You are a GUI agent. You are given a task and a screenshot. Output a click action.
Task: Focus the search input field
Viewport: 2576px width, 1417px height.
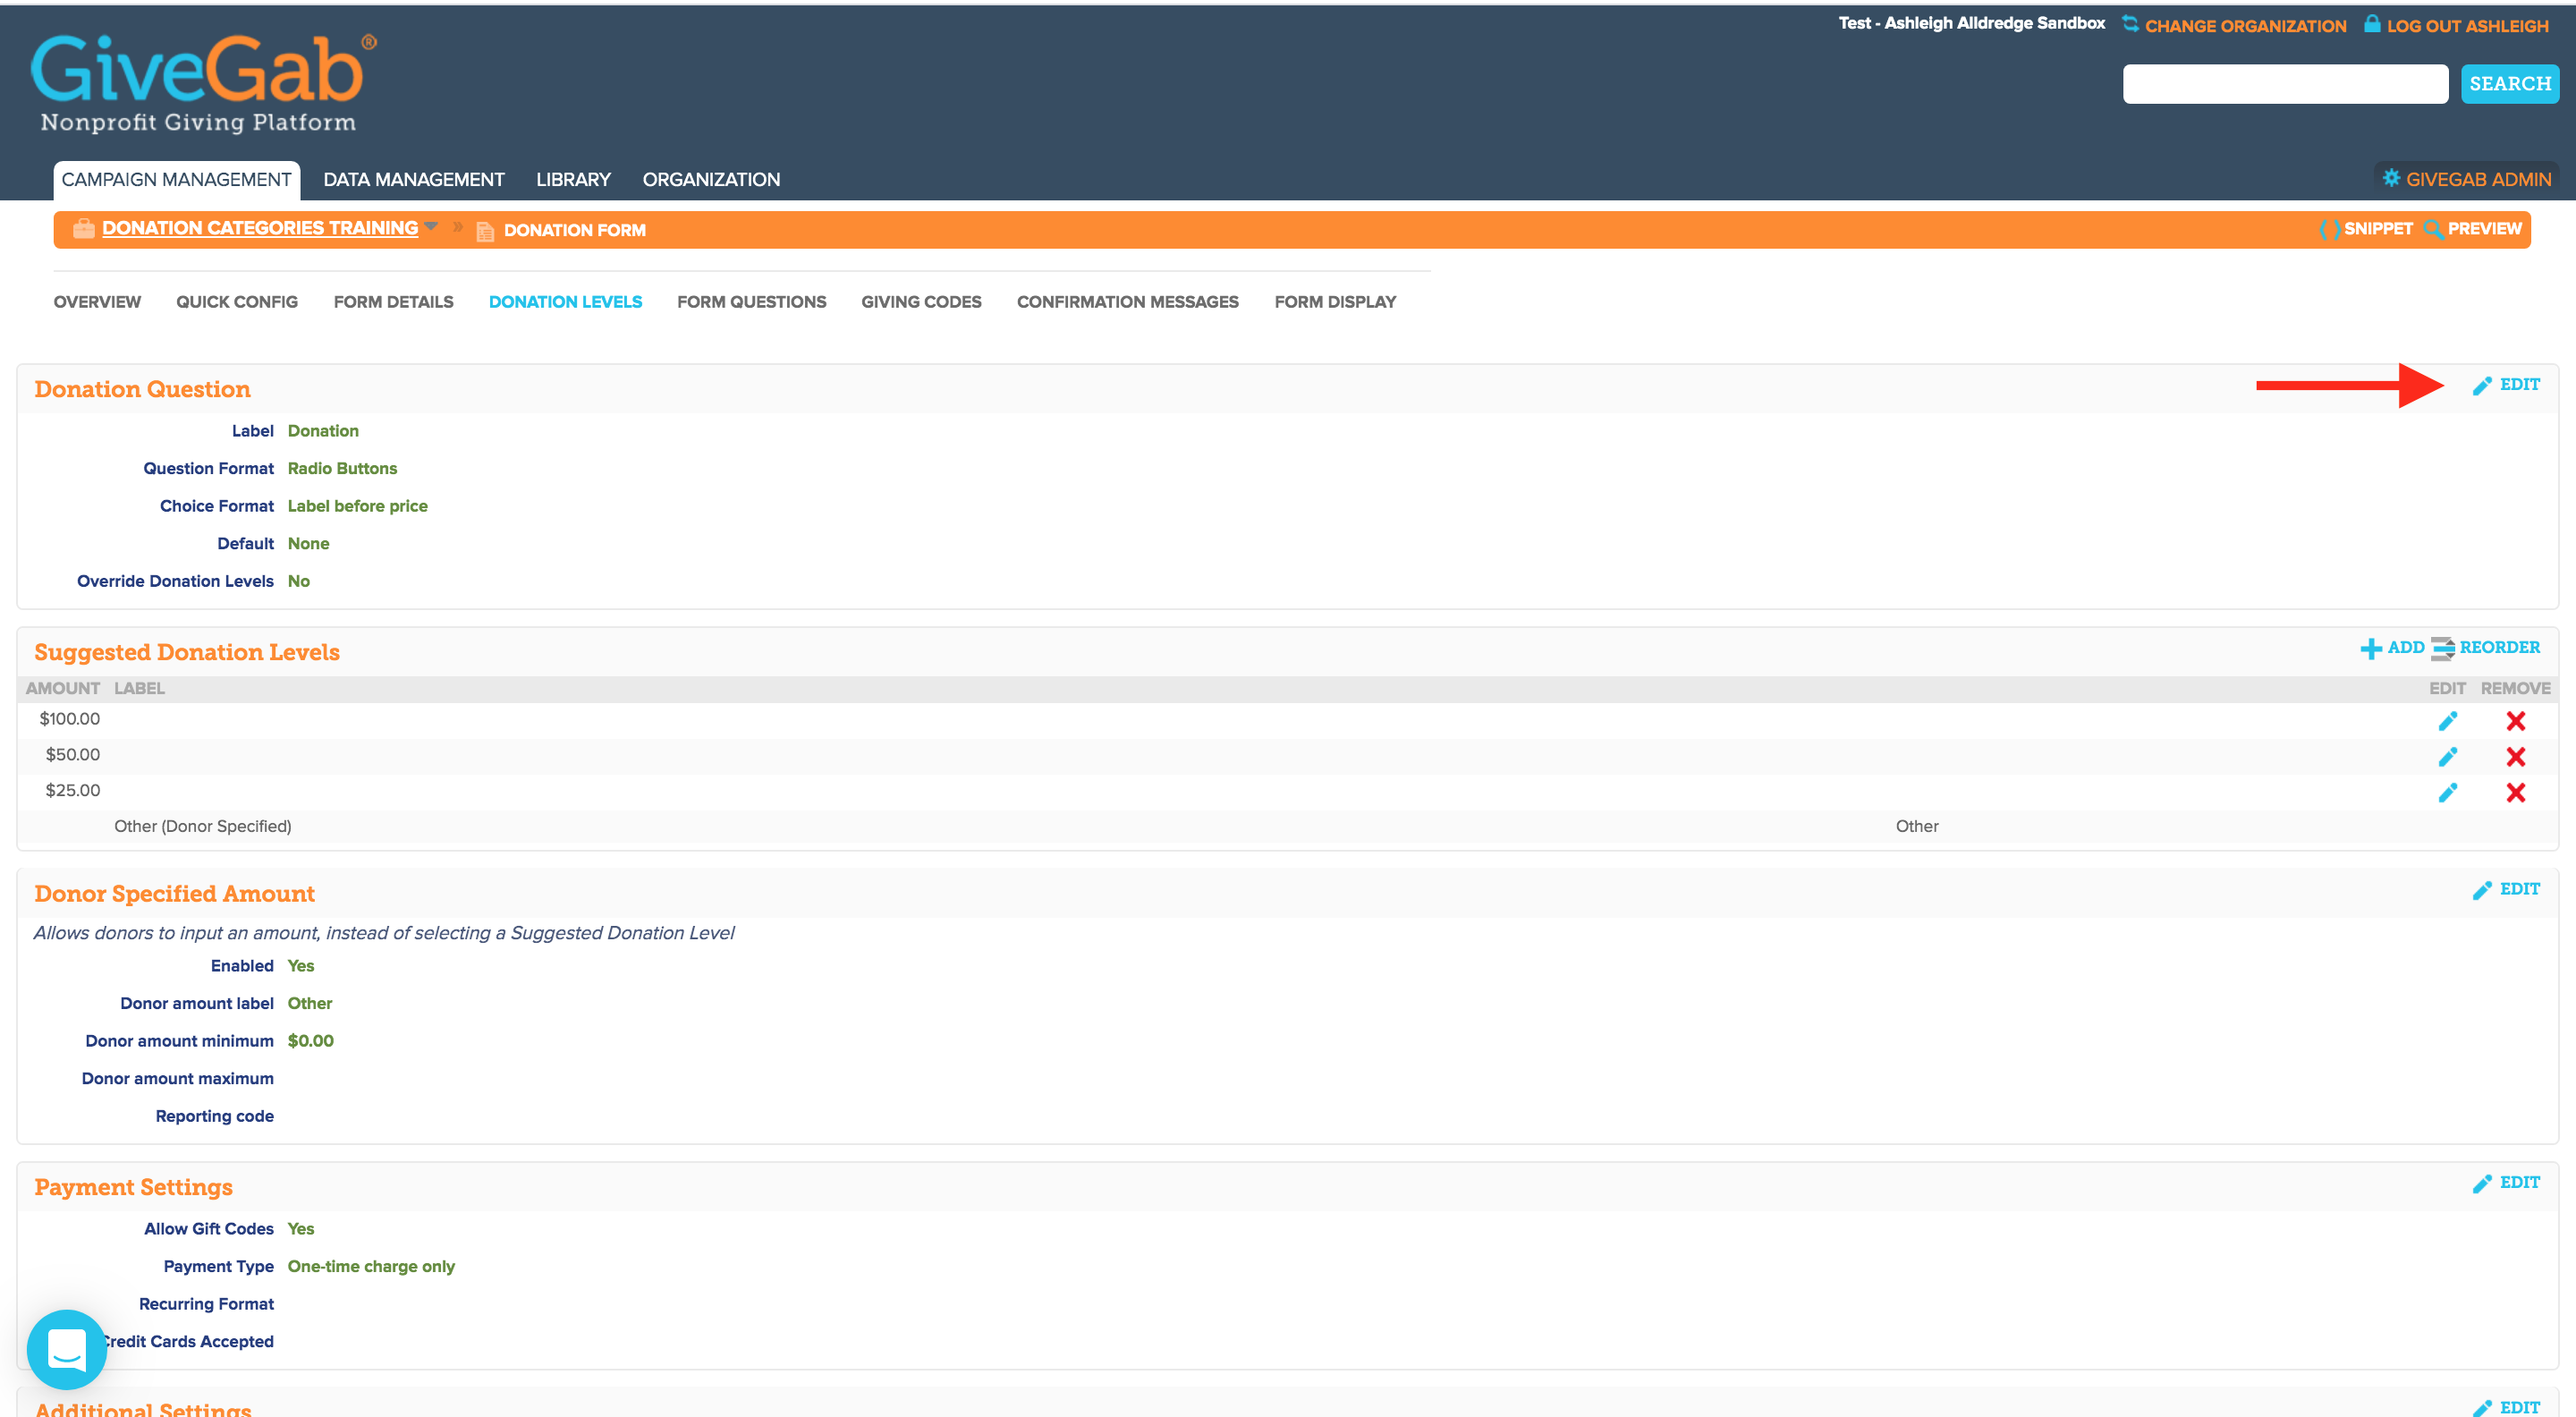[2285, 84]
